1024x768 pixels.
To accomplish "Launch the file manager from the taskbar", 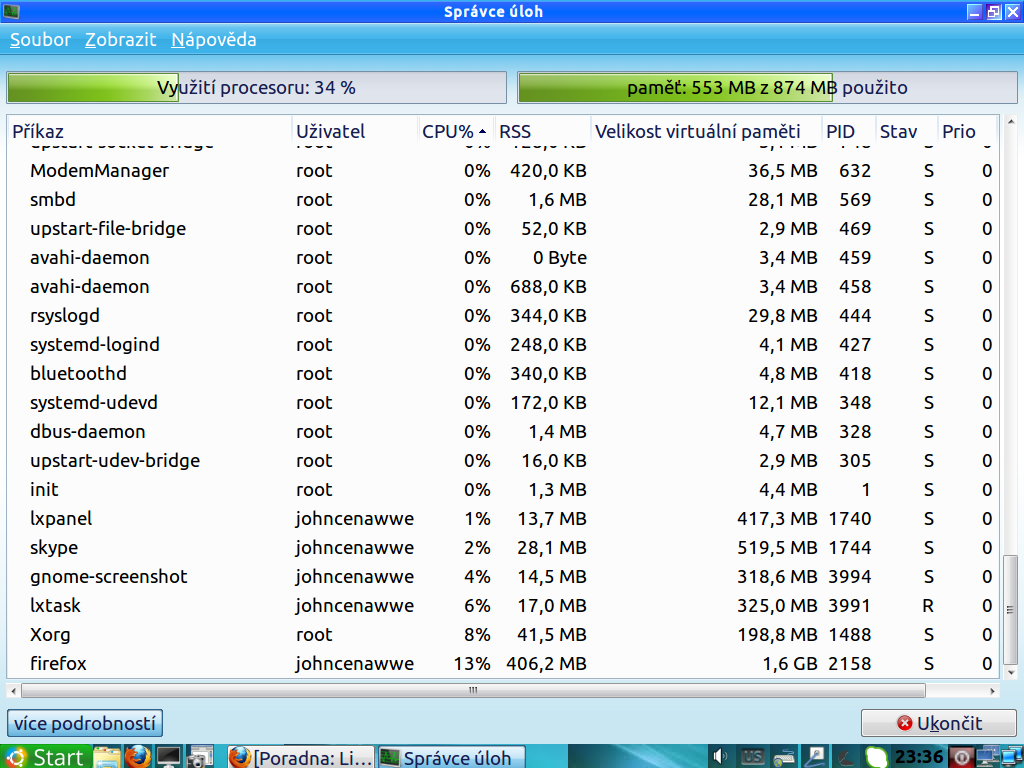I will (107, 757).
